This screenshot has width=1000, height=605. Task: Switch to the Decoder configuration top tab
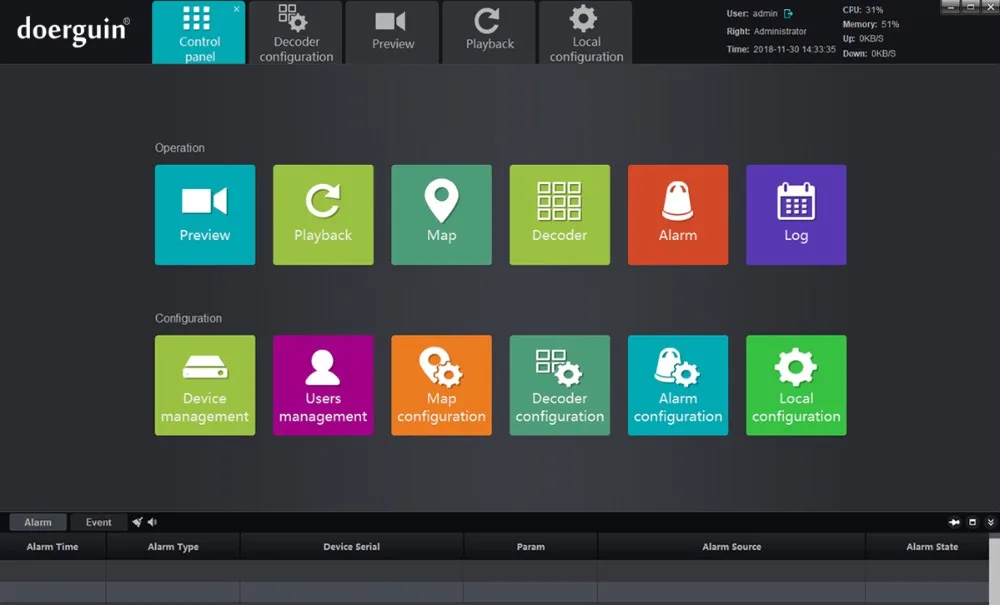pyautogui.click(x=296, y=33)
